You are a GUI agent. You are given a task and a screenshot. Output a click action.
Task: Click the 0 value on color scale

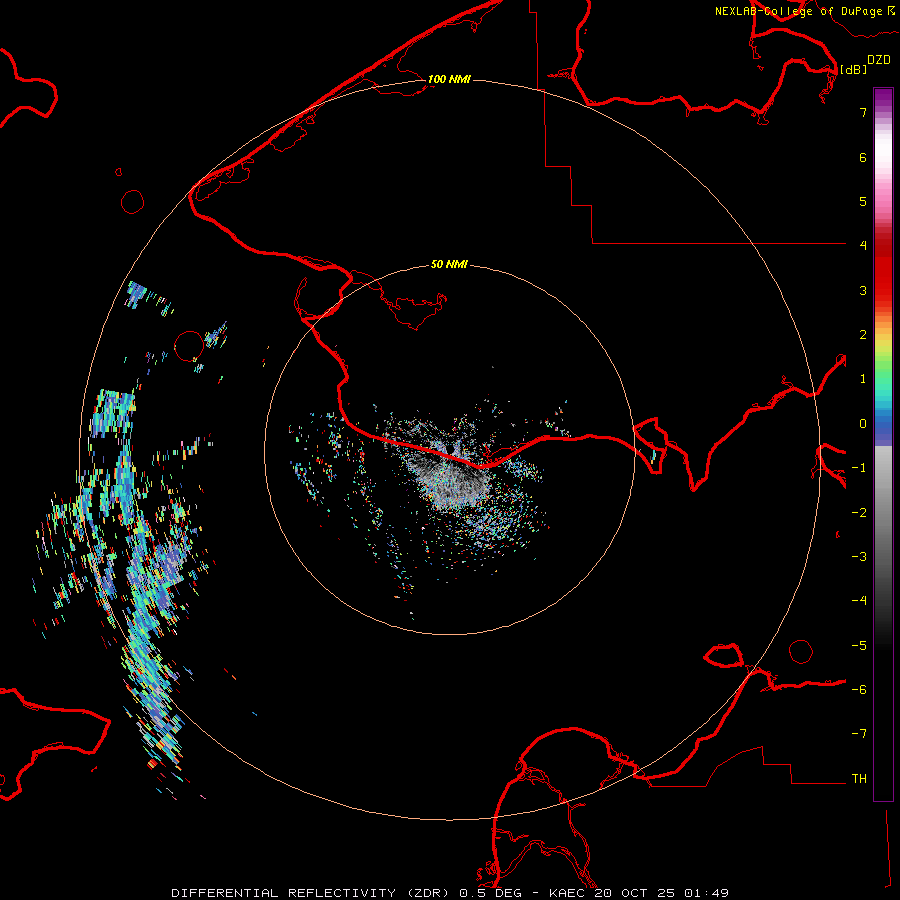[x=863, y=424]
